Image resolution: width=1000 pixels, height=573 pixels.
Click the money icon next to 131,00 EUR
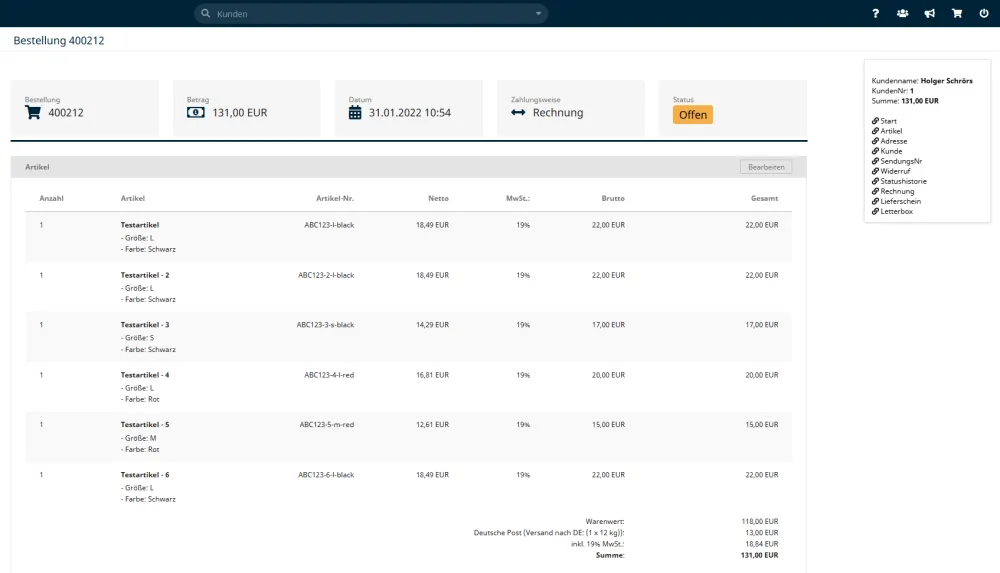(196, 112)
